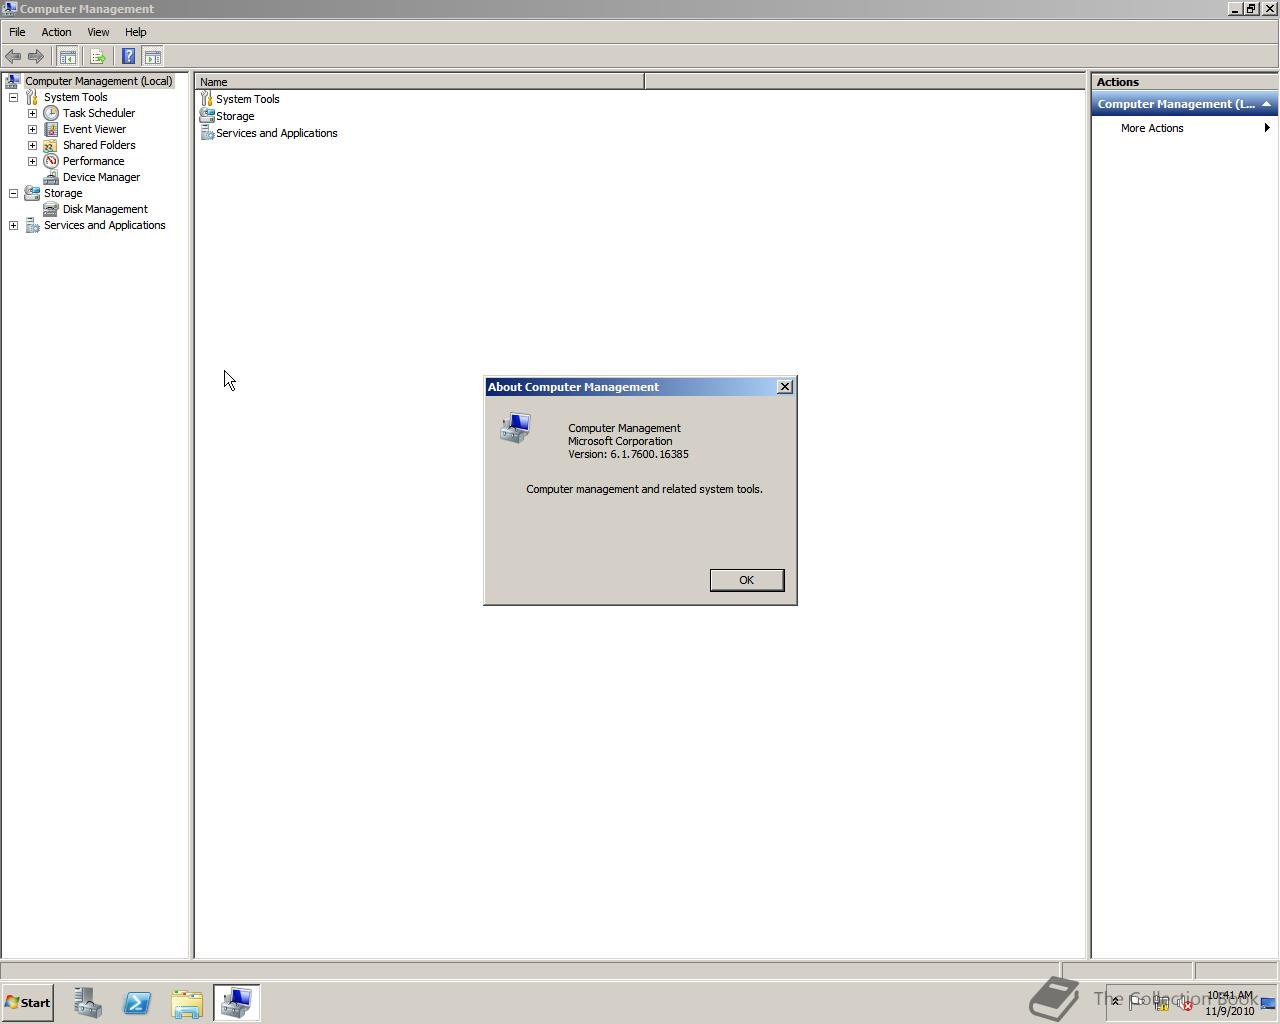Close the About Computer Management dialog

point(785,387)
